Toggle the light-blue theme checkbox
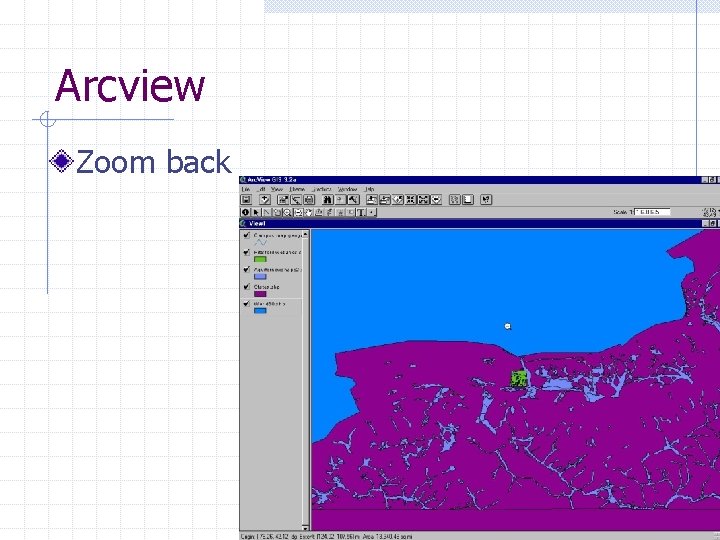The image size is (720, 540). (247, 270)
